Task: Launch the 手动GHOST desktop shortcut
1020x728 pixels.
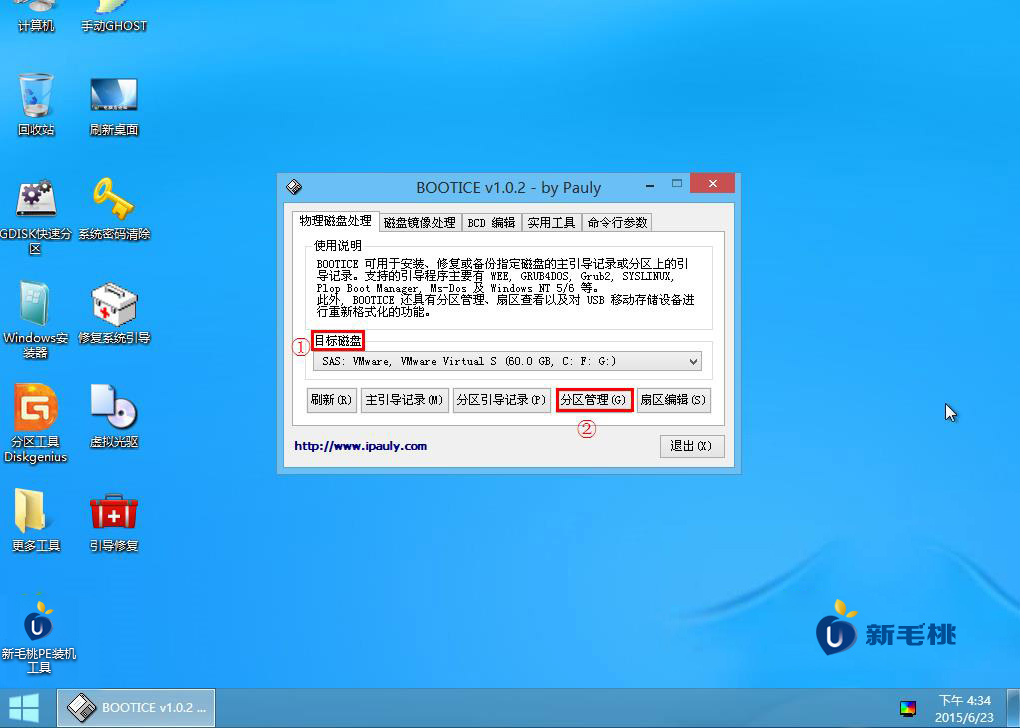Action: (114, 16)
